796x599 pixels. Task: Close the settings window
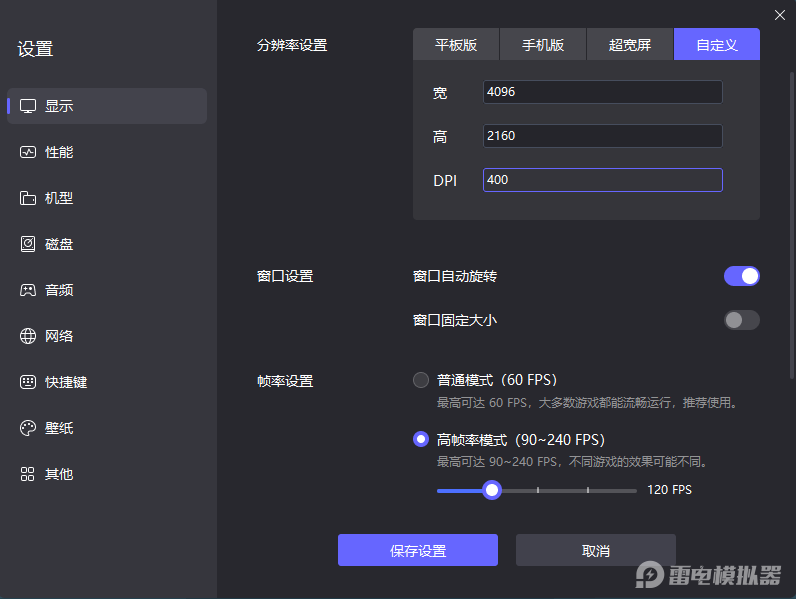tap(780, 15)
